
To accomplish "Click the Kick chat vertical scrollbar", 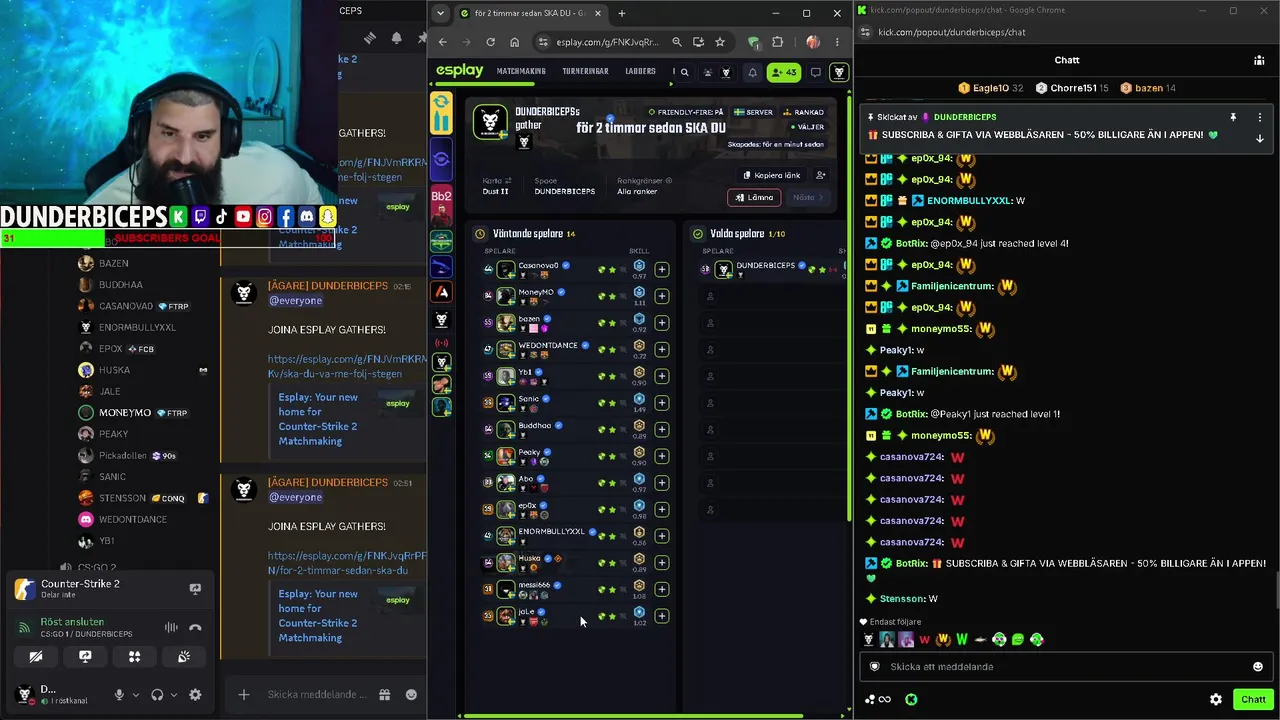I will click(1277, 589).
